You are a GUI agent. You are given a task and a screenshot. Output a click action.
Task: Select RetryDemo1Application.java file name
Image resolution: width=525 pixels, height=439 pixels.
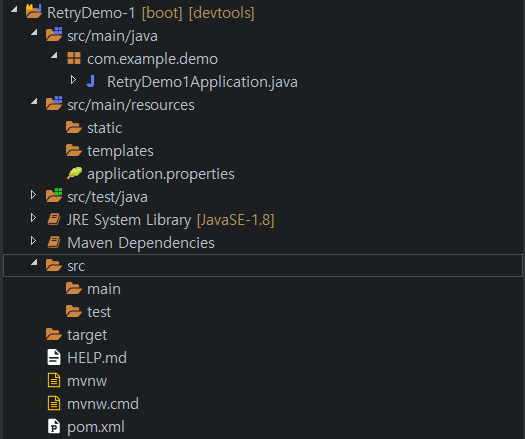(x=202, y=82)
